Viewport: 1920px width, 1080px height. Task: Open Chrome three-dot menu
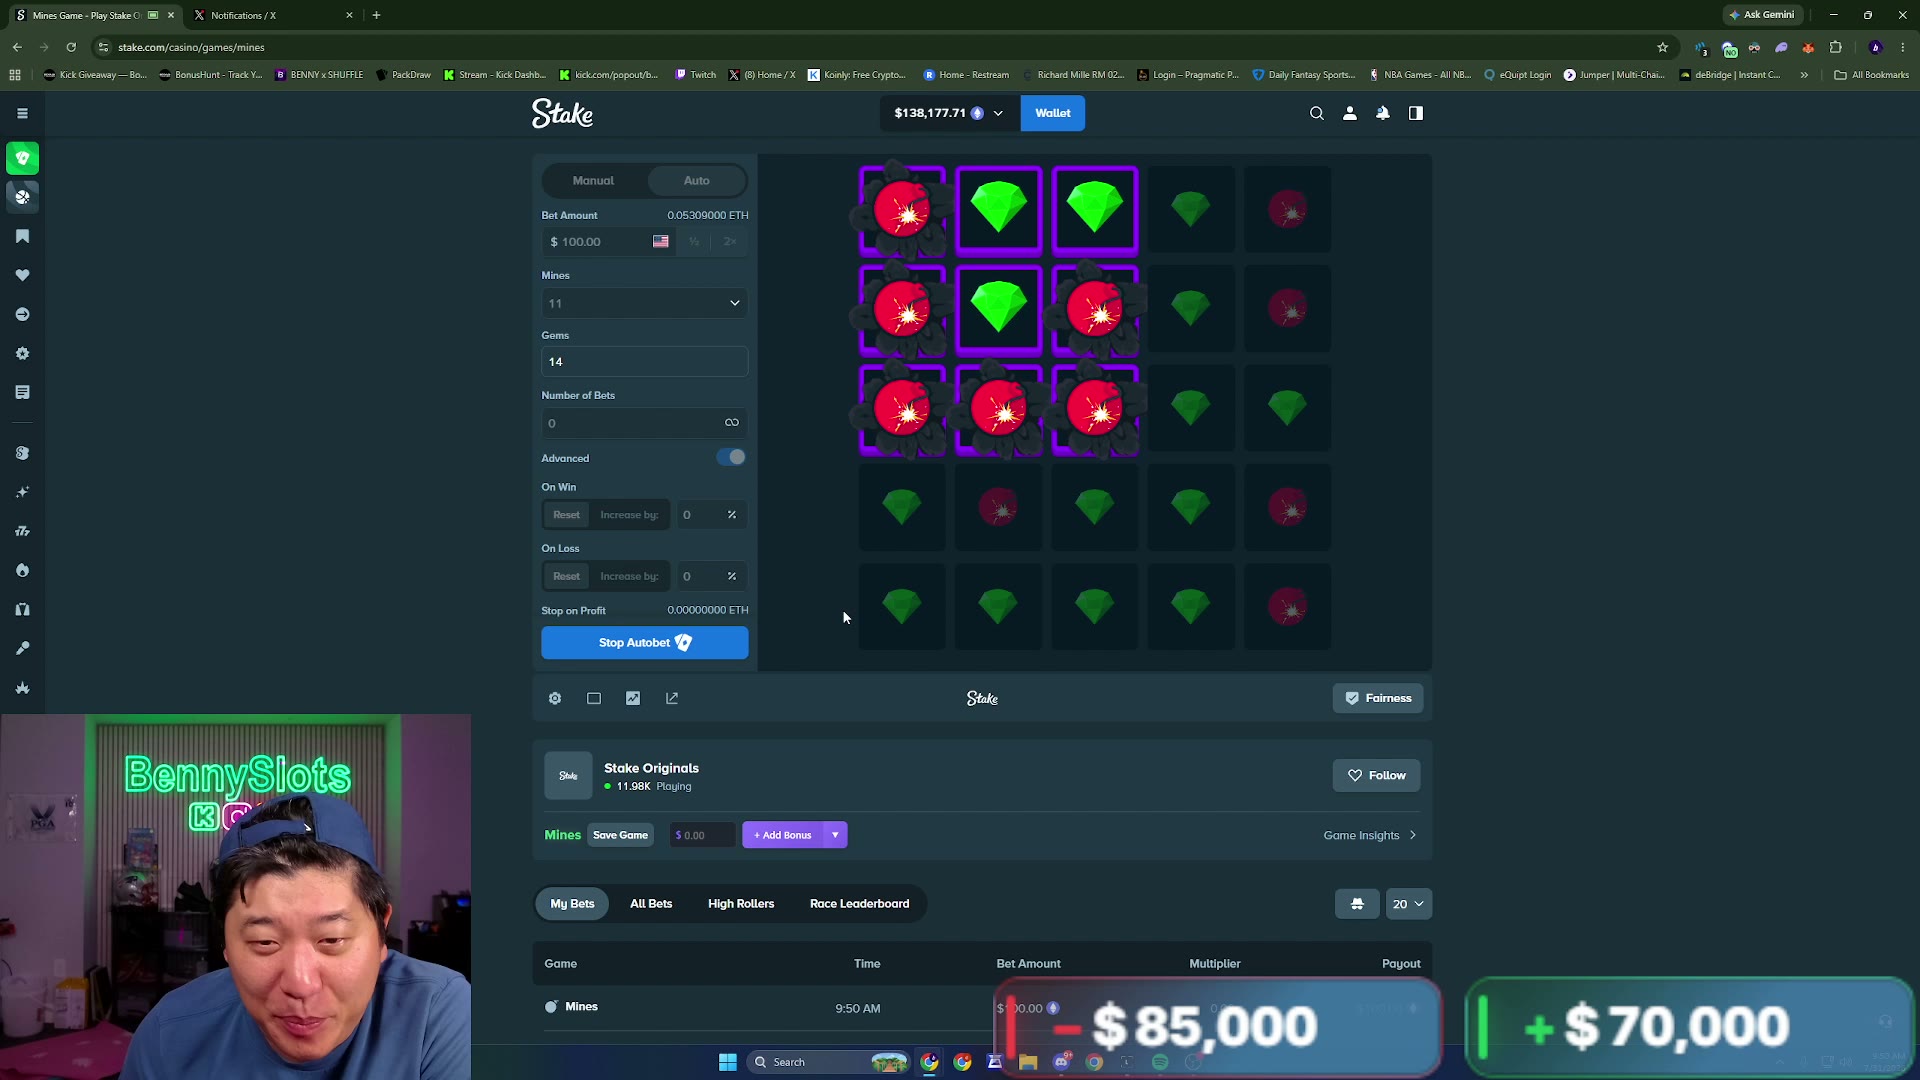[1902, 47]
